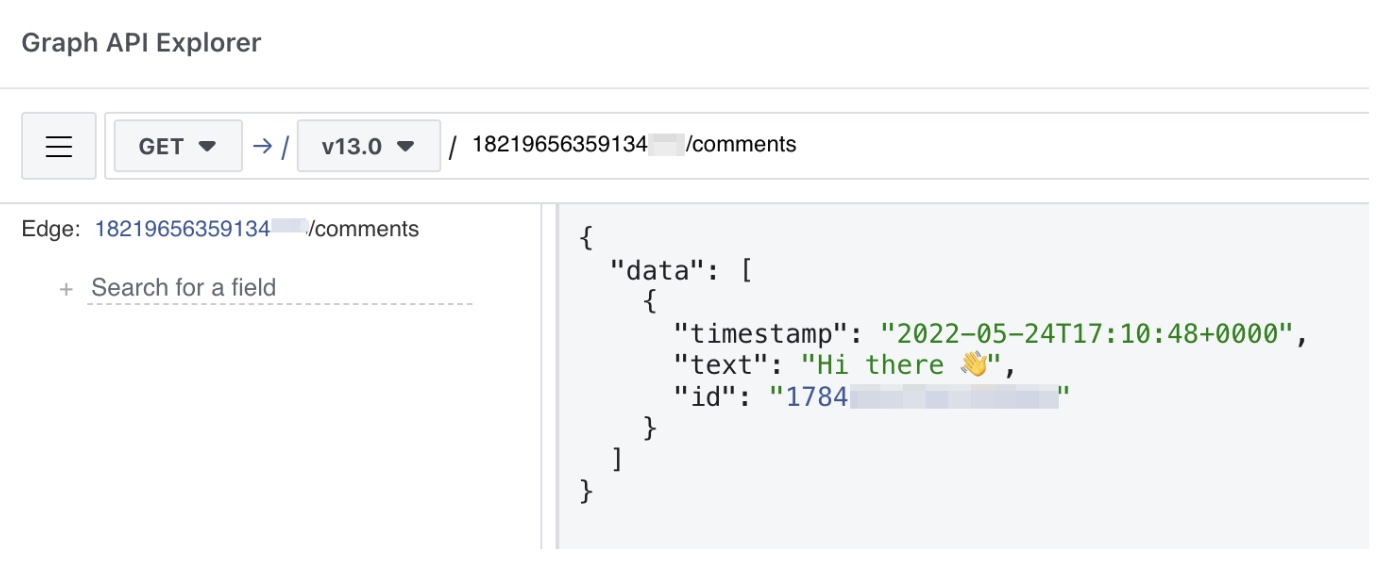Open the GET method dropdown
Viewport: 1384px width, 572px height.
178,146
